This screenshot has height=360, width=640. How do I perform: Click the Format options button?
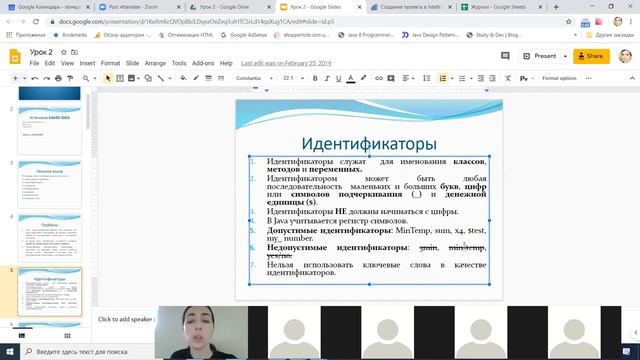(559, 78)
